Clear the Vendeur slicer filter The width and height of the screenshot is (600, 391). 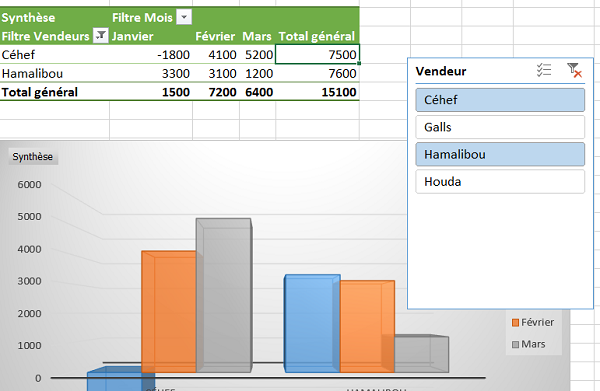tap(574, 70)
